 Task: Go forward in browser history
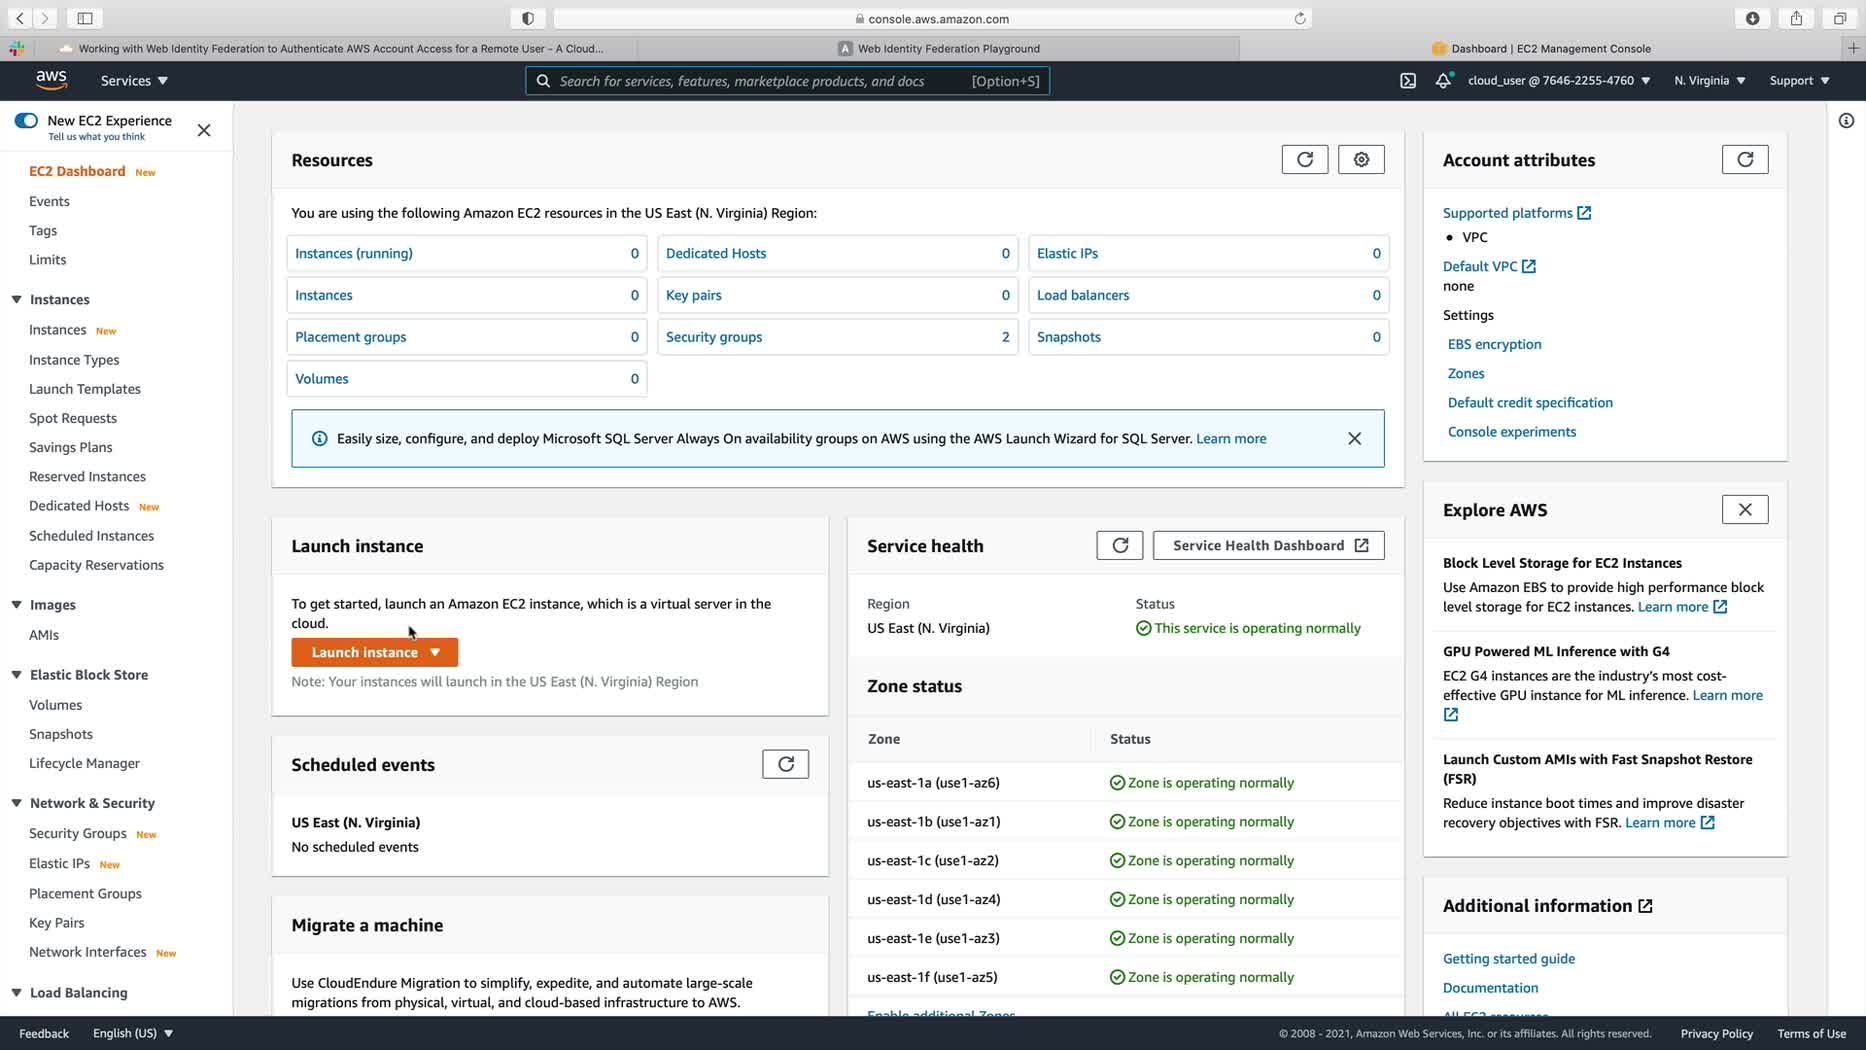[x=45, y=18]
